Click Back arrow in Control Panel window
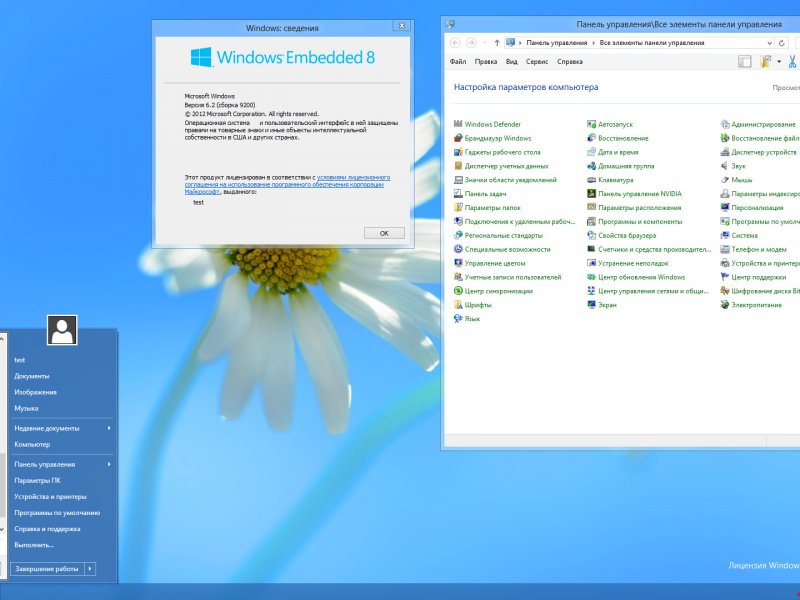800x600 pixels. [455, 43]
